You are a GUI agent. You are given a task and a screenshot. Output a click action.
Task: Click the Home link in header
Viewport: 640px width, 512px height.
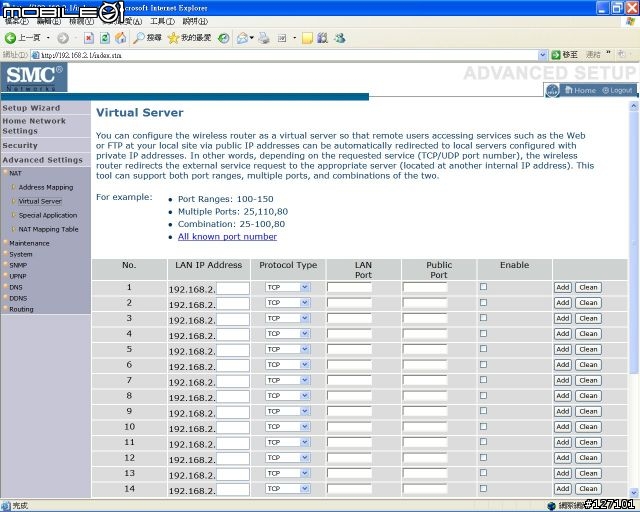(x=580, y=90)
